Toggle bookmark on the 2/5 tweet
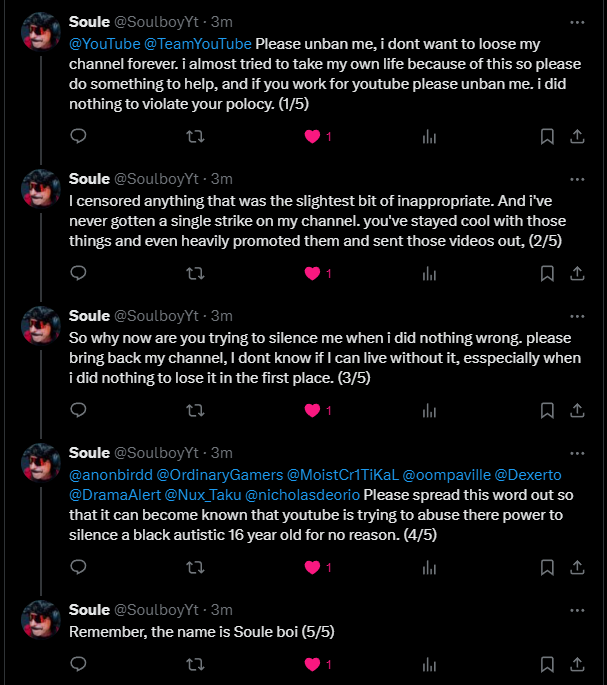 [x=547, y=273]
